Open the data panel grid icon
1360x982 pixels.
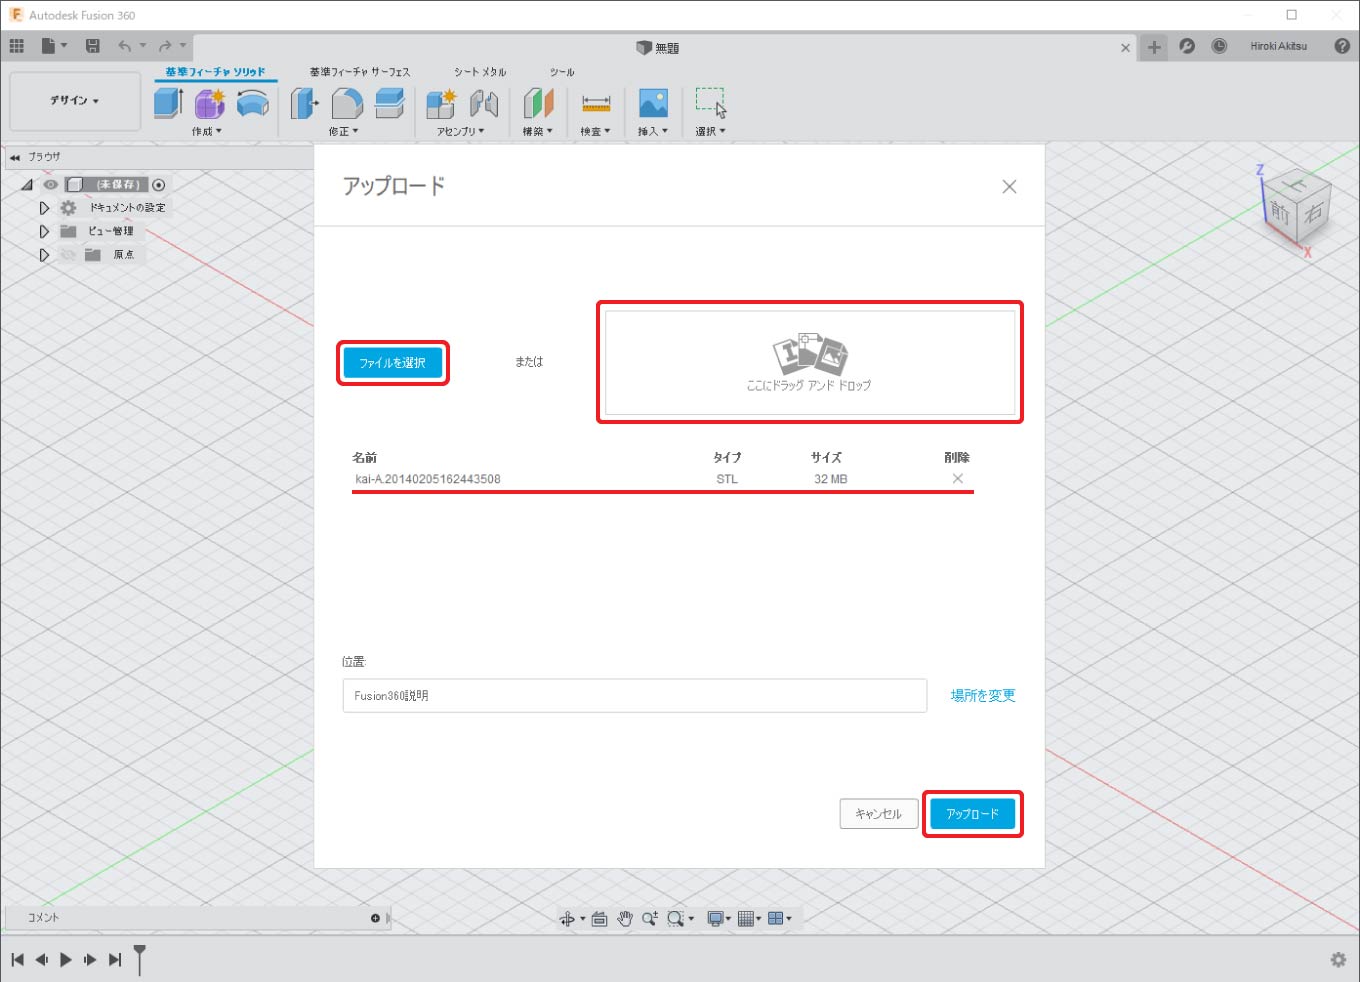[x=17, y=46]
